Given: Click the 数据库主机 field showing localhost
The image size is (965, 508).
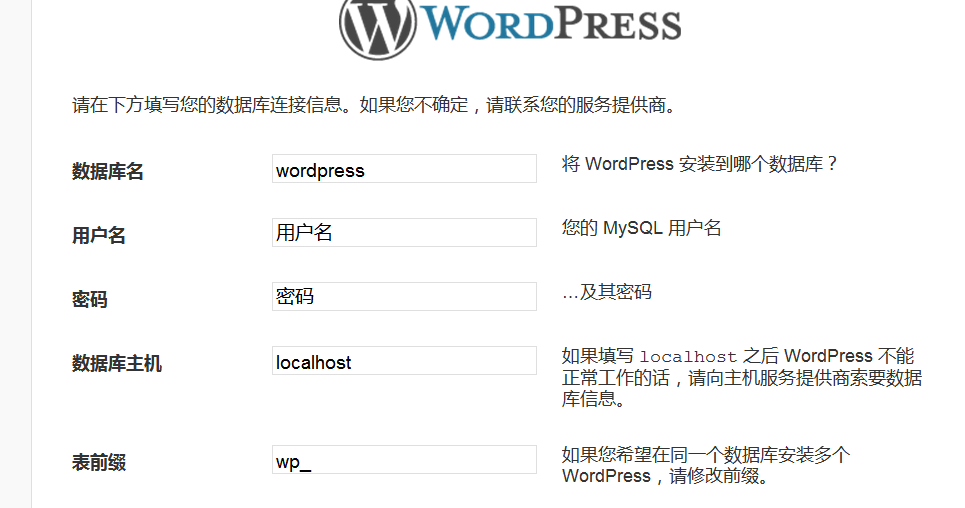Looking at the screenshot, I should [404, 362].
